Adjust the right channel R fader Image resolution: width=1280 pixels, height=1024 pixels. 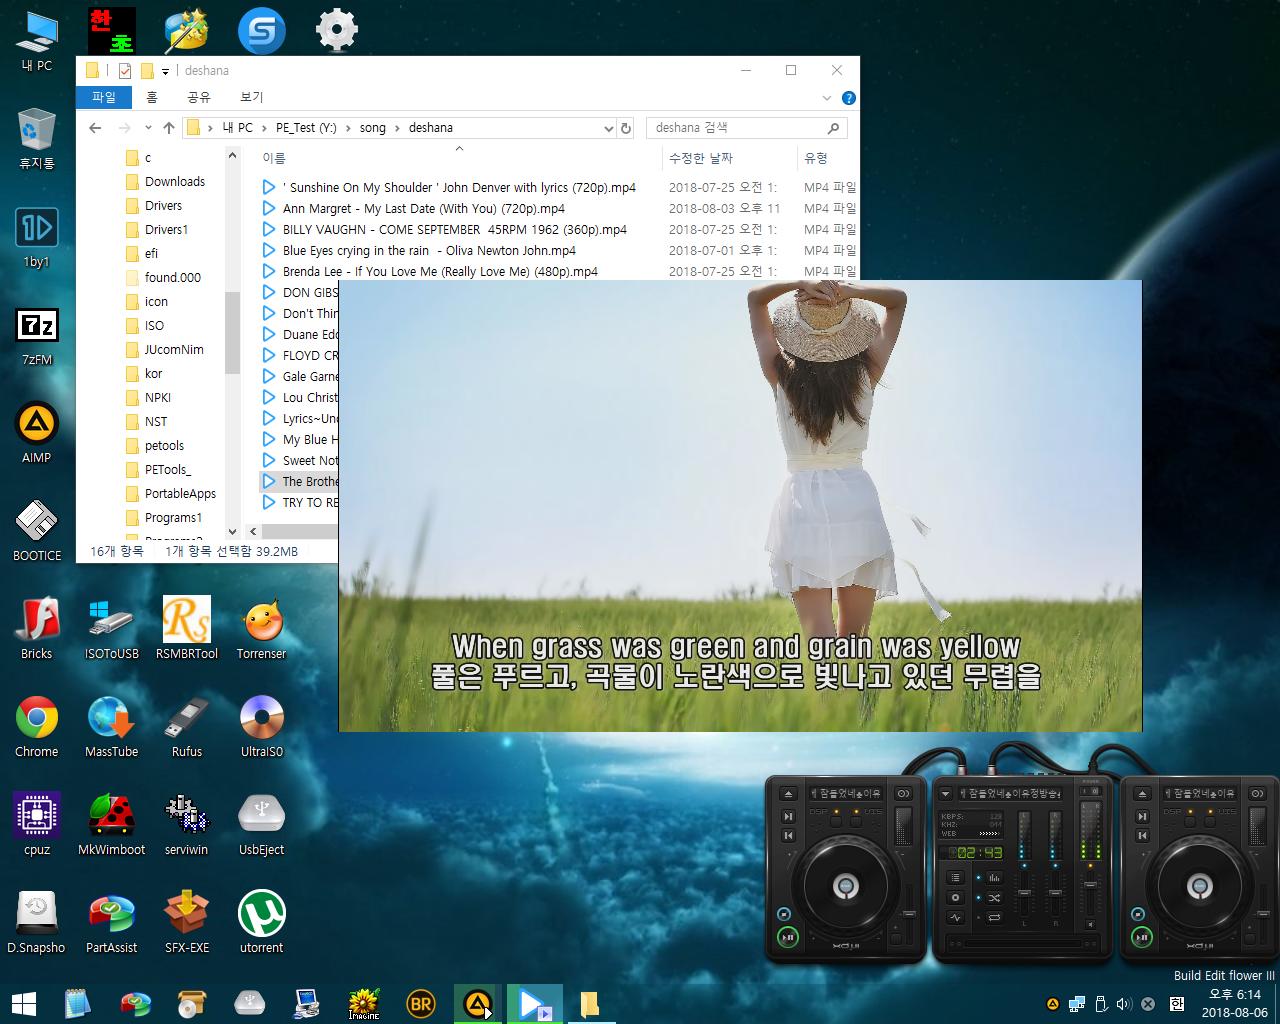[1055, 893]
